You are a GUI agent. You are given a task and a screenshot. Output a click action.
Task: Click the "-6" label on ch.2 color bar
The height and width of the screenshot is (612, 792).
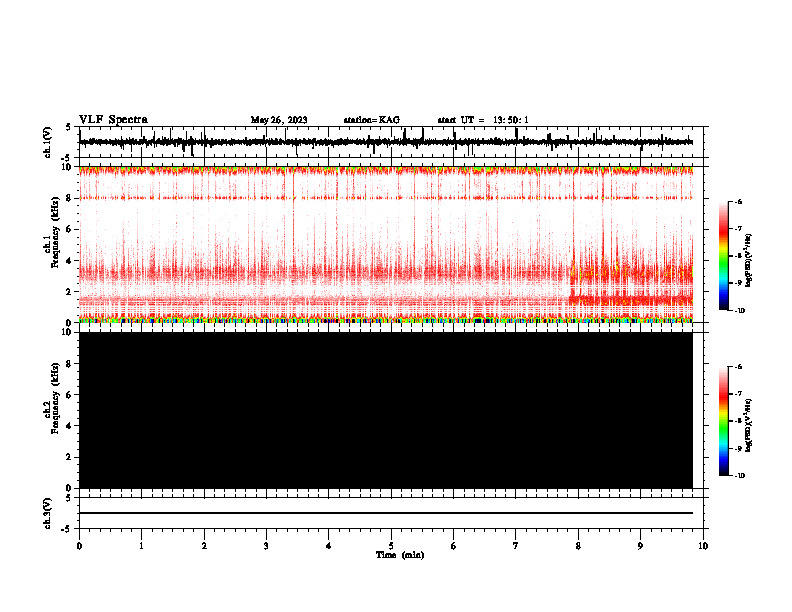(x=738, y=367)
